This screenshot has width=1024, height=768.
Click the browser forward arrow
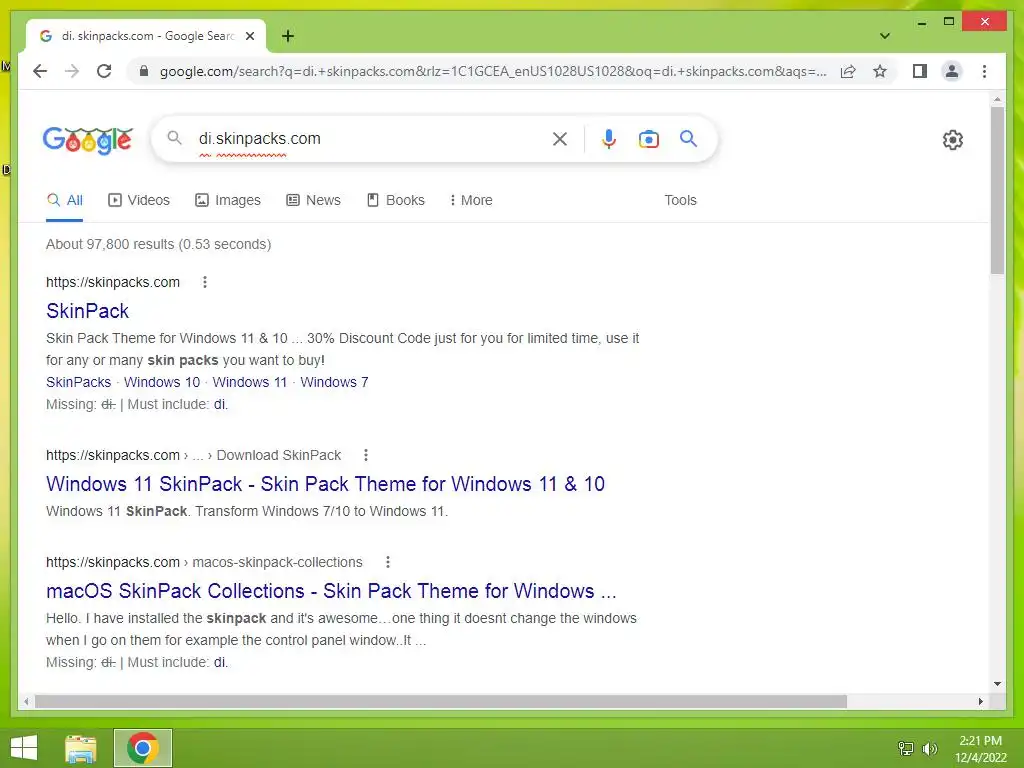72,71
